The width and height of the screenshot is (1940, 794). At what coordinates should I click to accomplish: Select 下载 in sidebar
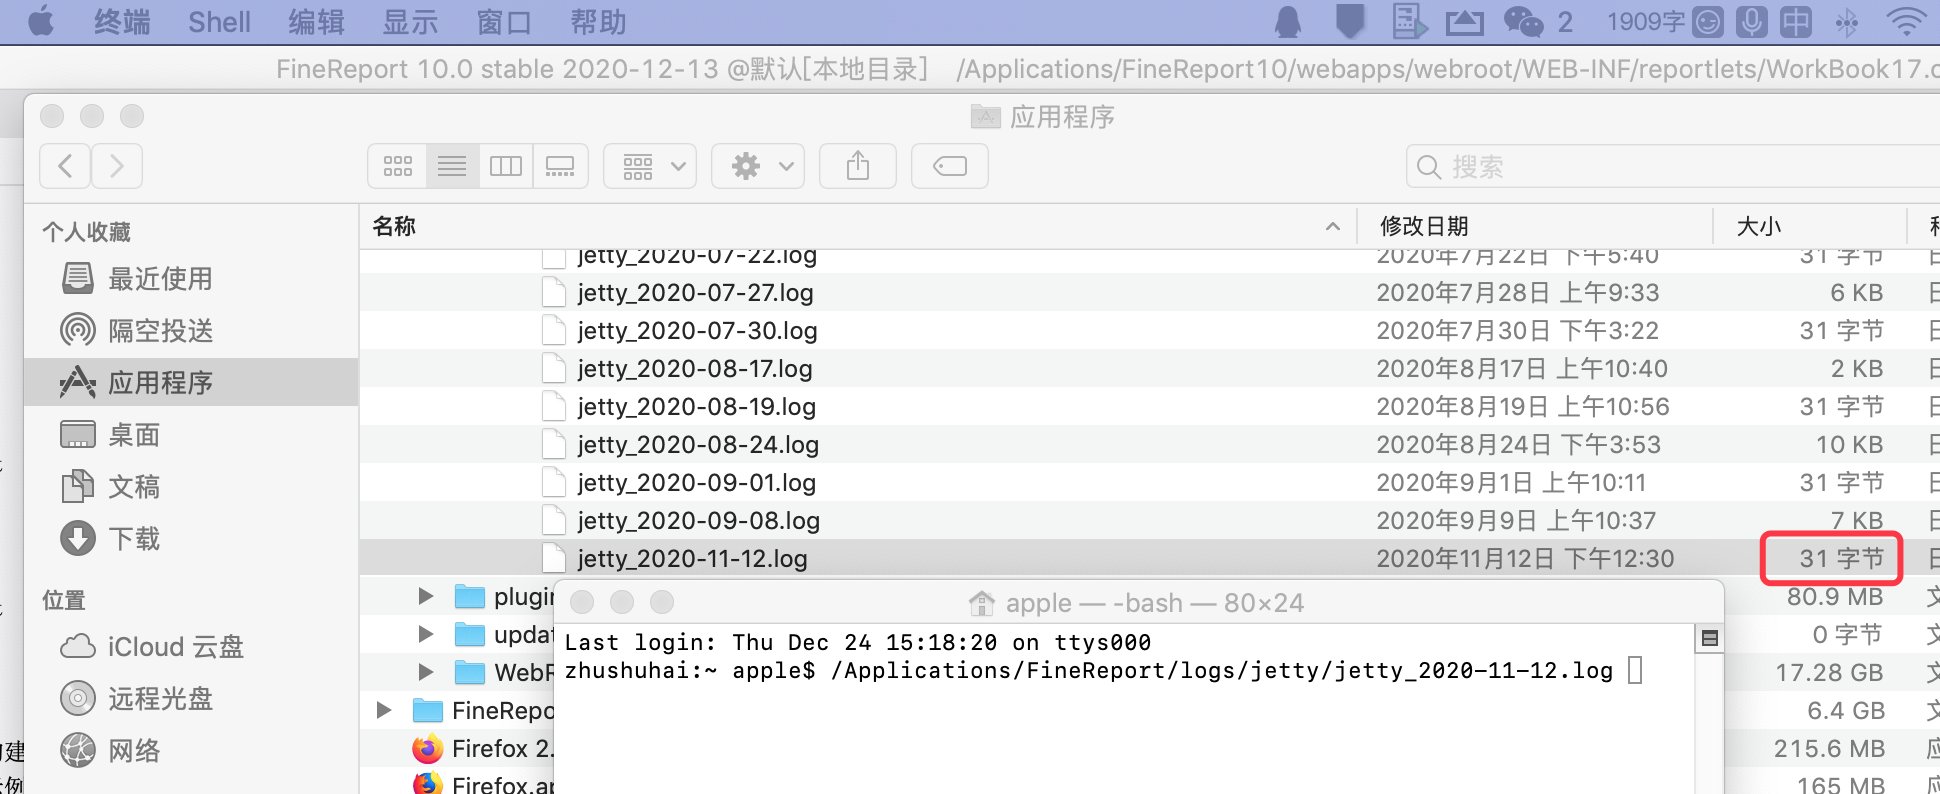click(190, 539)
